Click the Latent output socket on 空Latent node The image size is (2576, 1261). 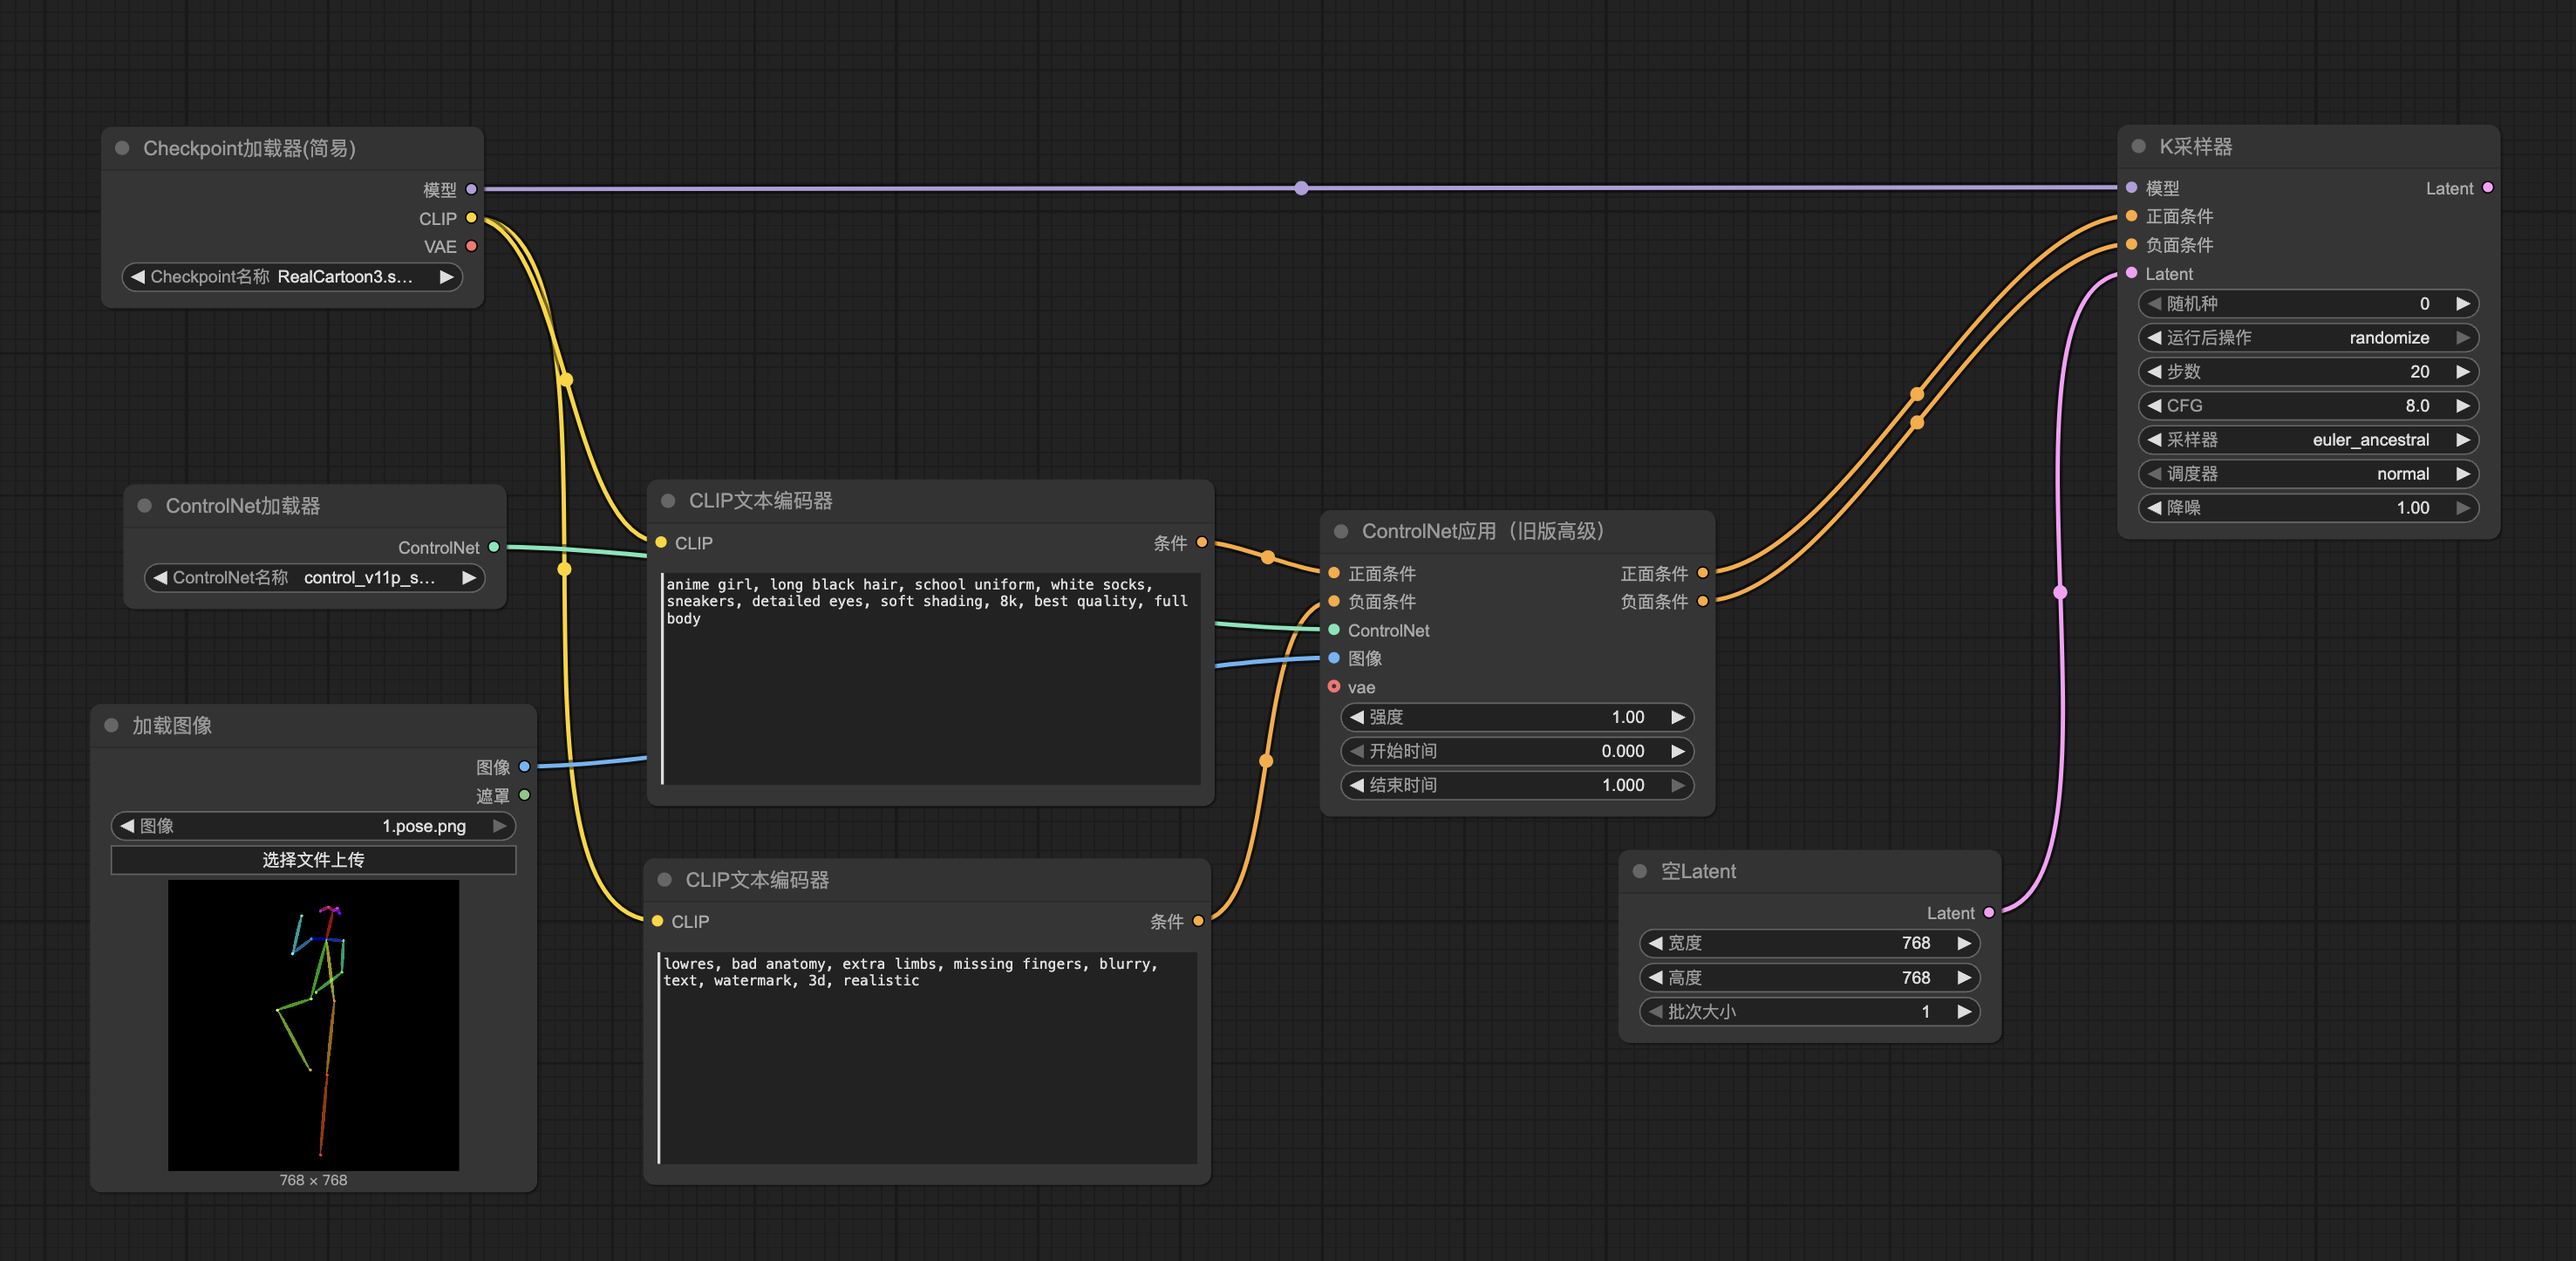point(1989,912)
